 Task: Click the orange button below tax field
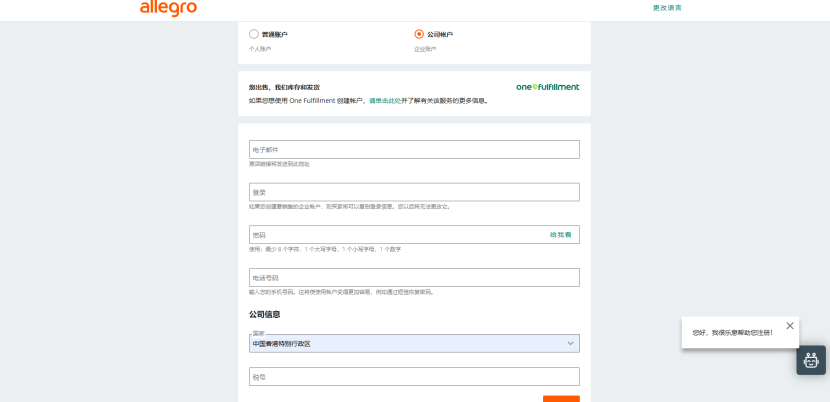coord(561,399)
